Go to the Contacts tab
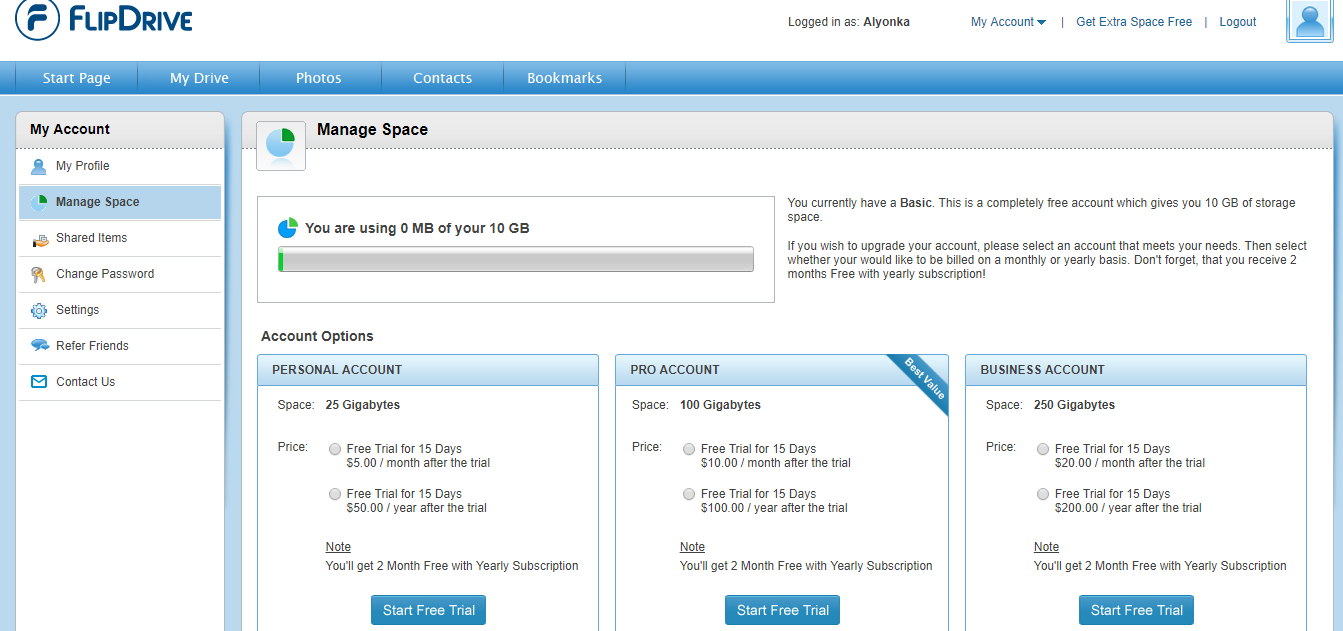Screen dimensions: 1343x631 [442, 78]
